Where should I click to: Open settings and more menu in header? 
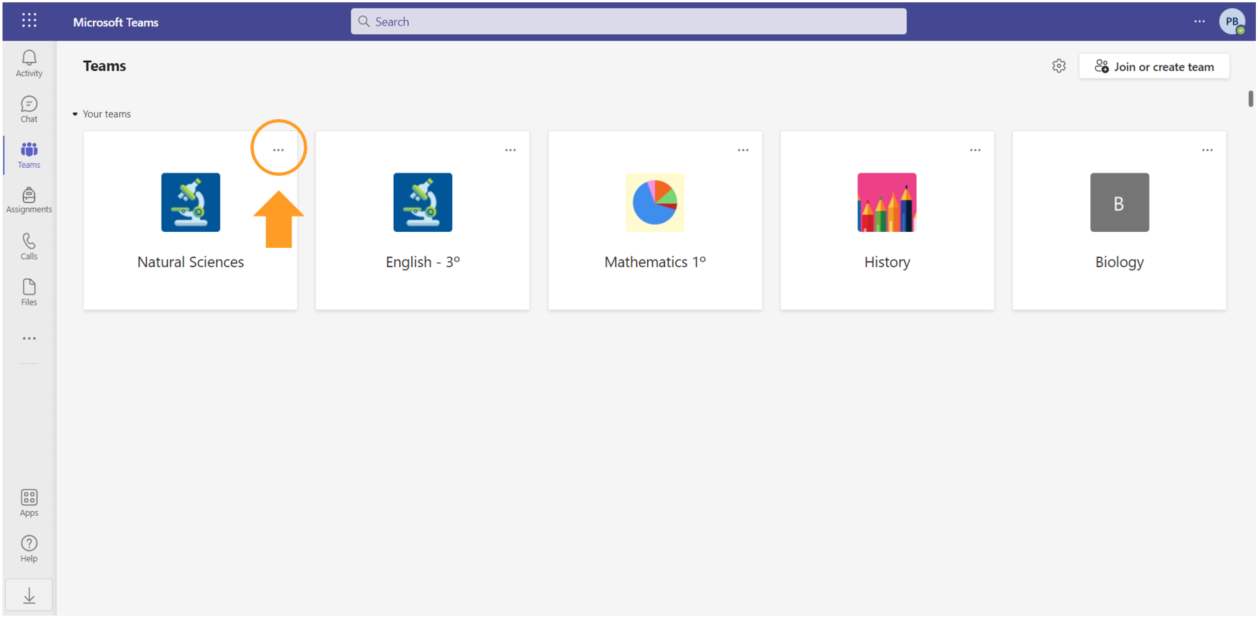(1199, 21)
